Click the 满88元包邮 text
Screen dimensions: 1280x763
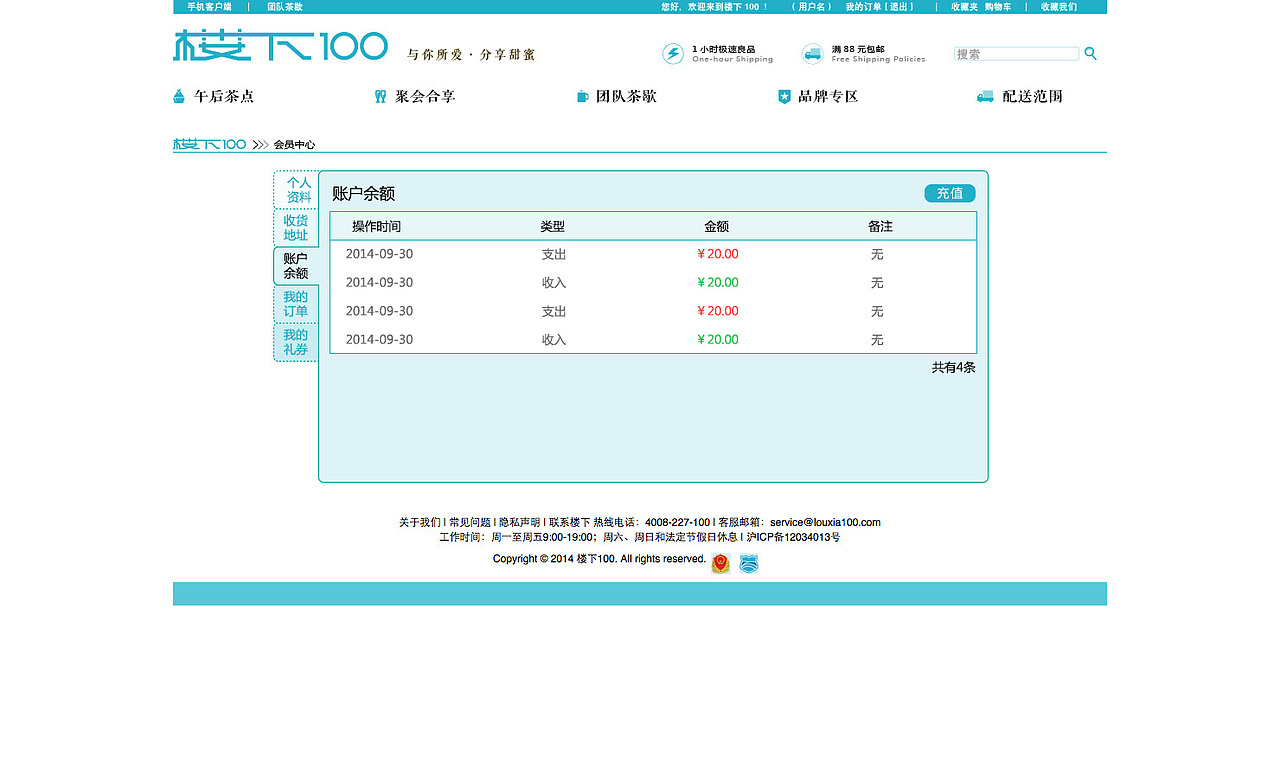coord(858,49)
